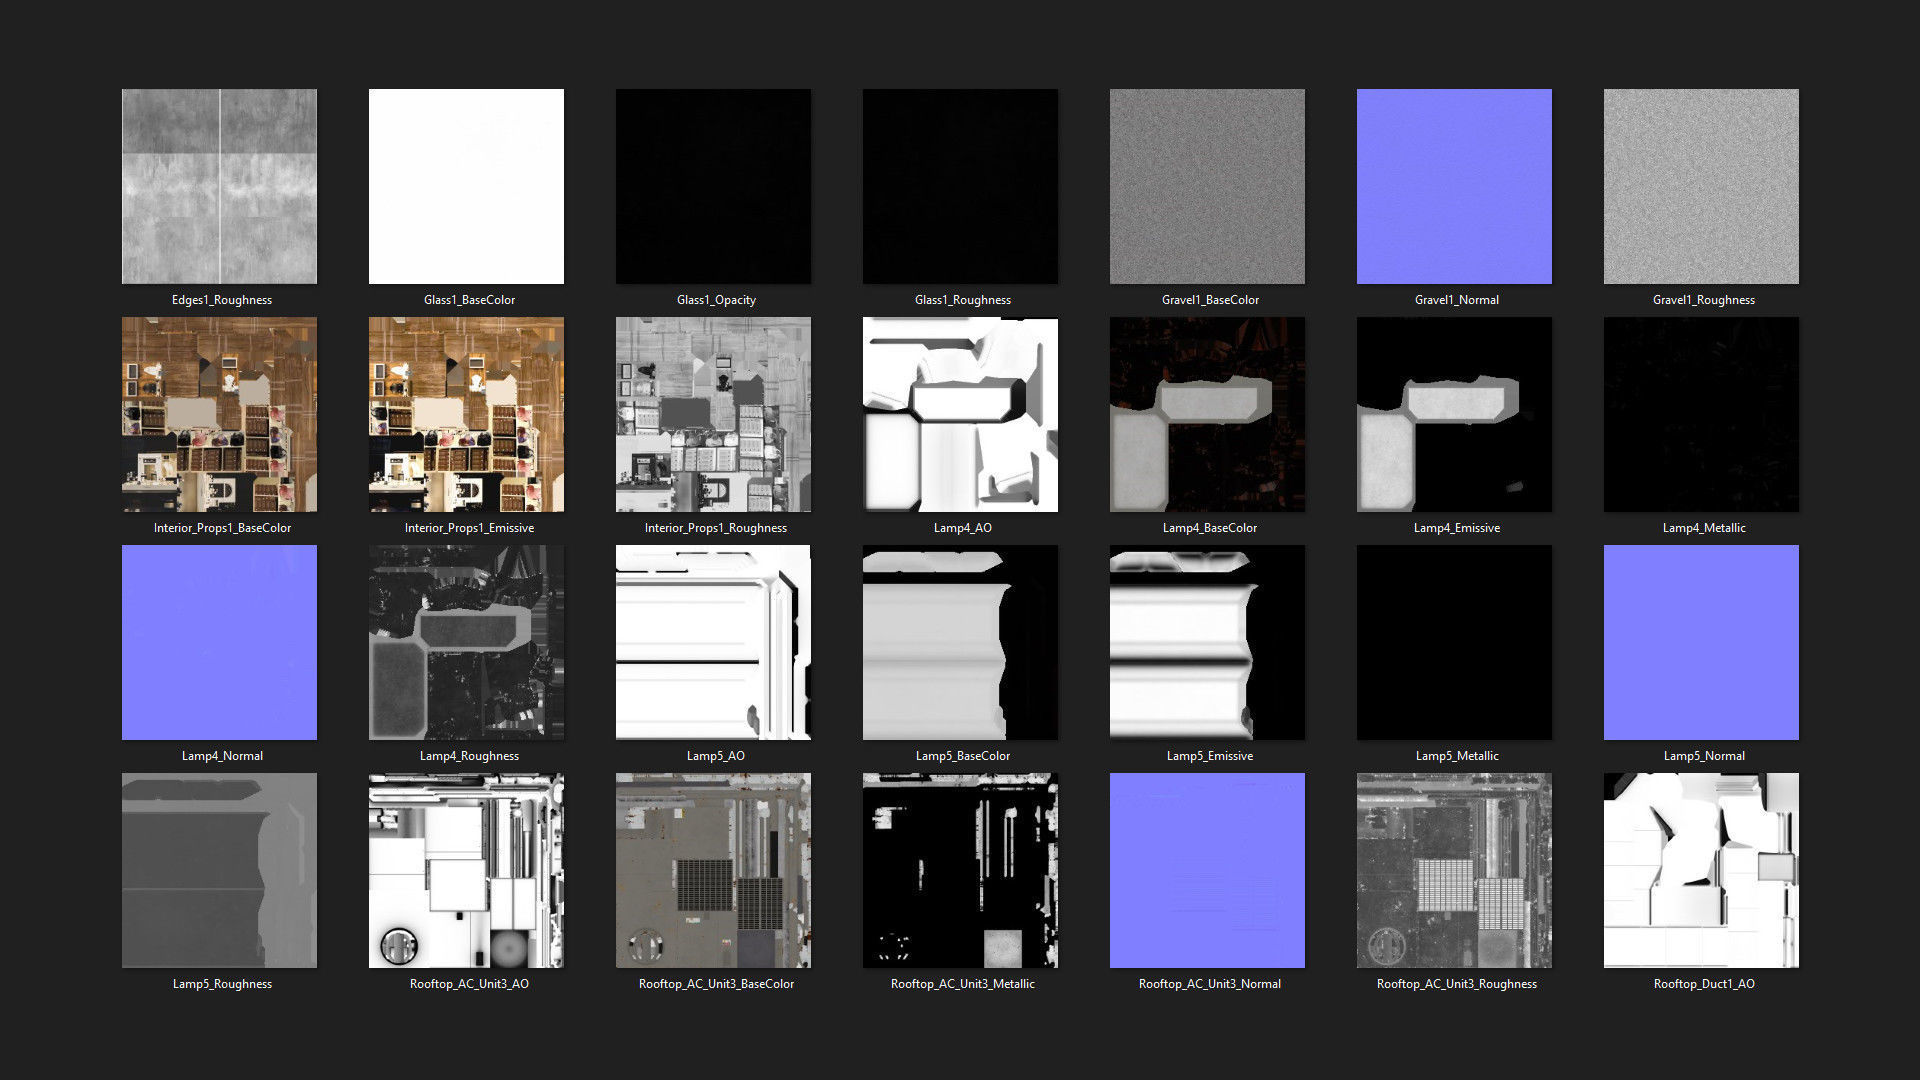Click the "Lamp5_AO" file name
The height and width of the screenshot is (1080, 1920).
pyautogui.click(x=716, y=756)
